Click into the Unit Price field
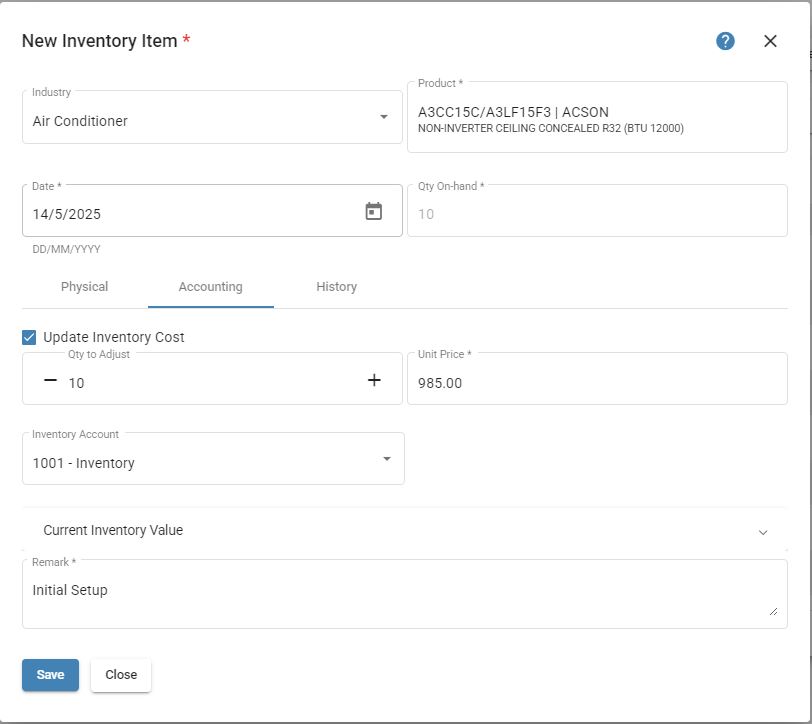The image size is (812, 724). click(596, 383)
